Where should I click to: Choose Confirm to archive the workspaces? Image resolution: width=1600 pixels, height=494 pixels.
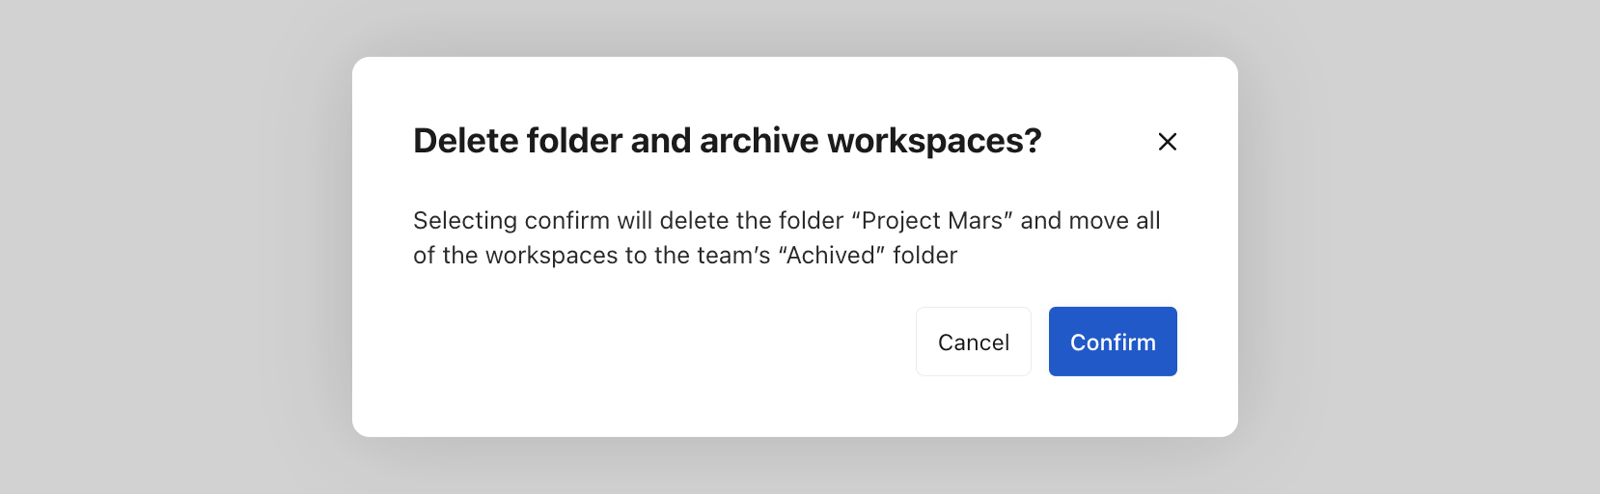1113,342
